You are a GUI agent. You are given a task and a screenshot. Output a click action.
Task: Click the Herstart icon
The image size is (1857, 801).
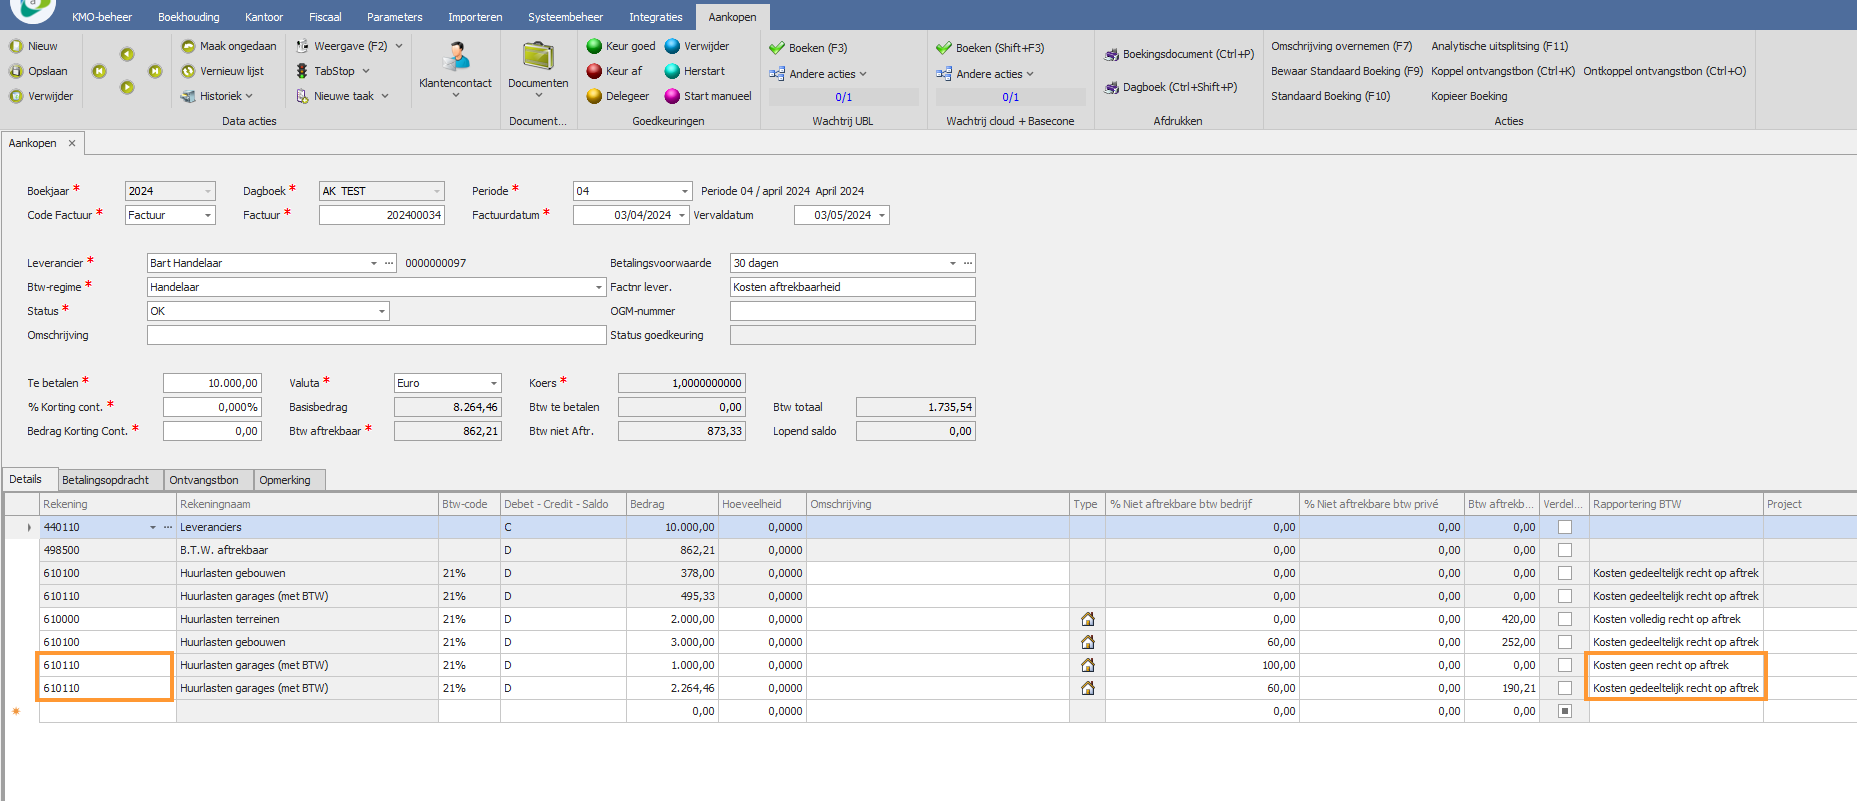point(673,71)
